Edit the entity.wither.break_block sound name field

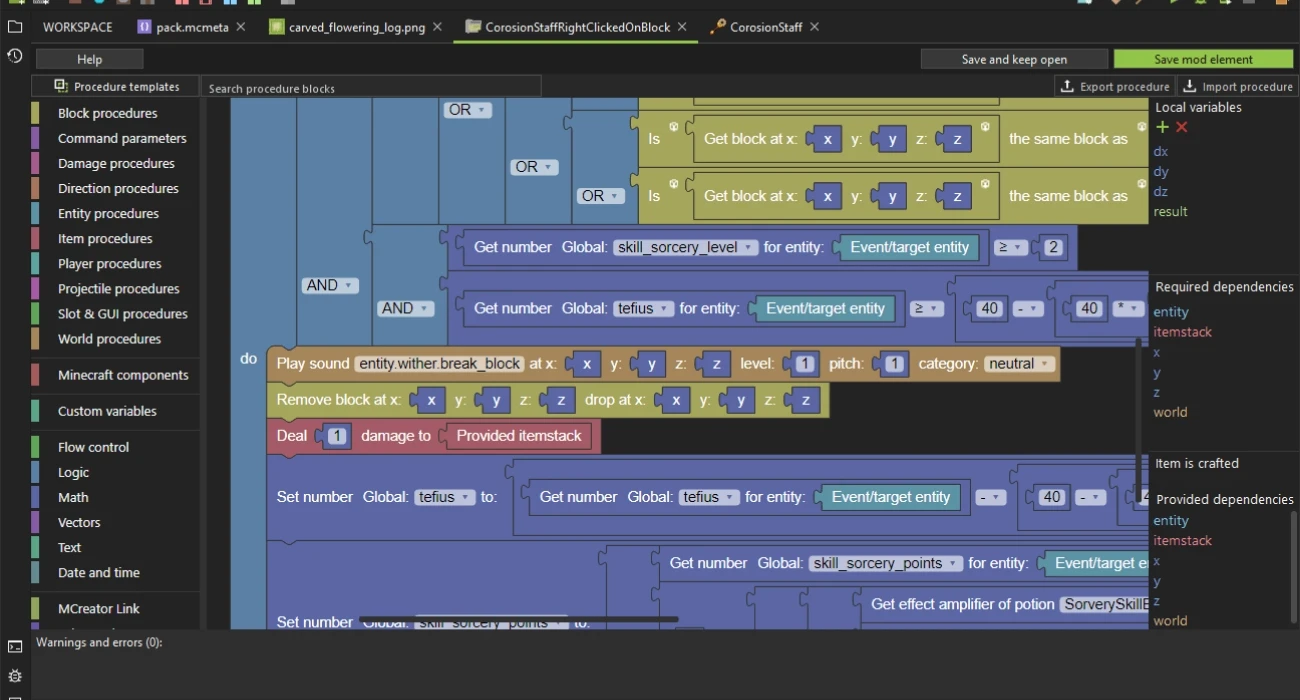[x=439, y=364]
